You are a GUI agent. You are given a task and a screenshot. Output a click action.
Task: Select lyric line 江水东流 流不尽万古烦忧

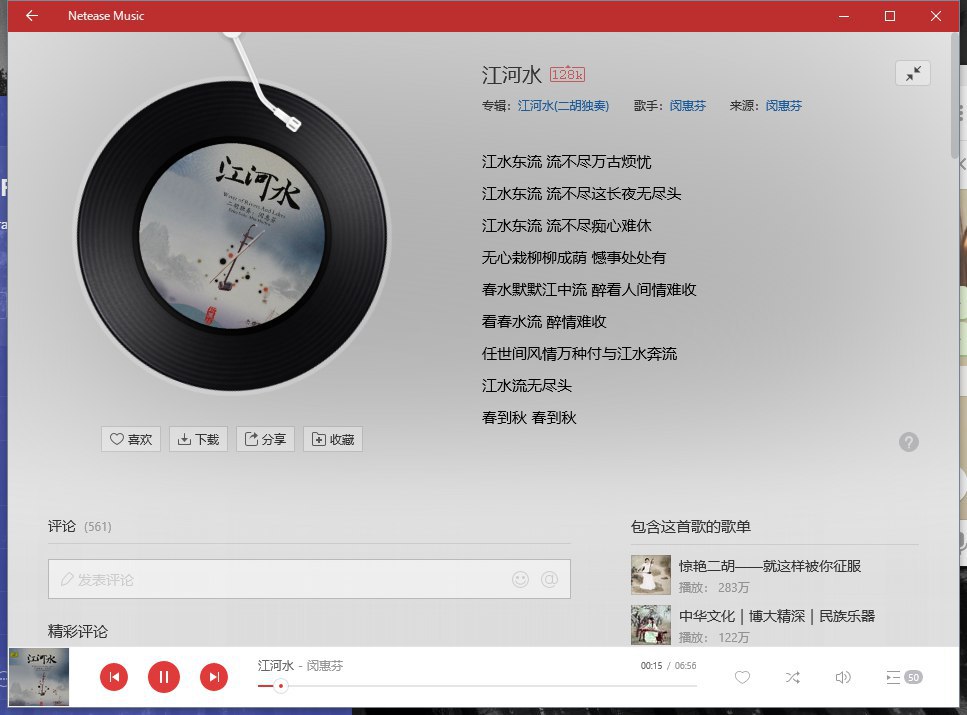coord(566,162)
